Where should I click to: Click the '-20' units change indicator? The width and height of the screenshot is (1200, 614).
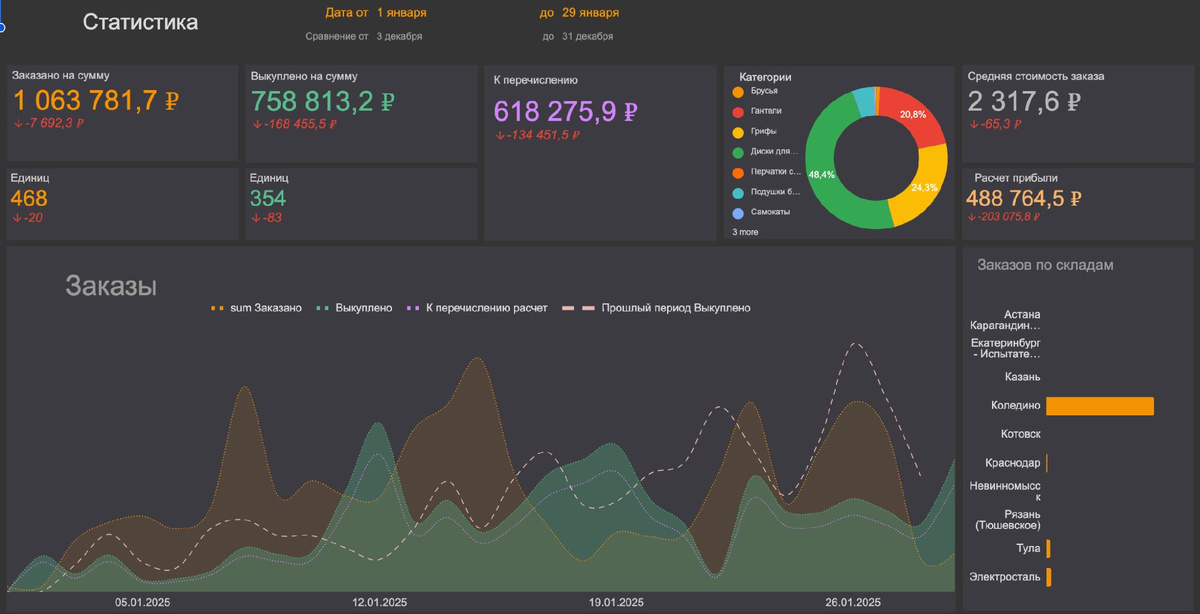click(28, 217)
